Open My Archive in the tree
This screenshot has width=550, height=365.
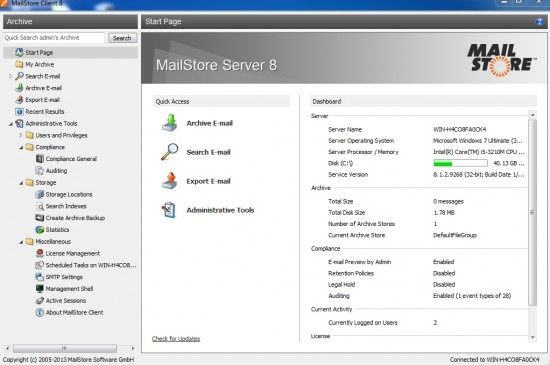click(40, 65)
